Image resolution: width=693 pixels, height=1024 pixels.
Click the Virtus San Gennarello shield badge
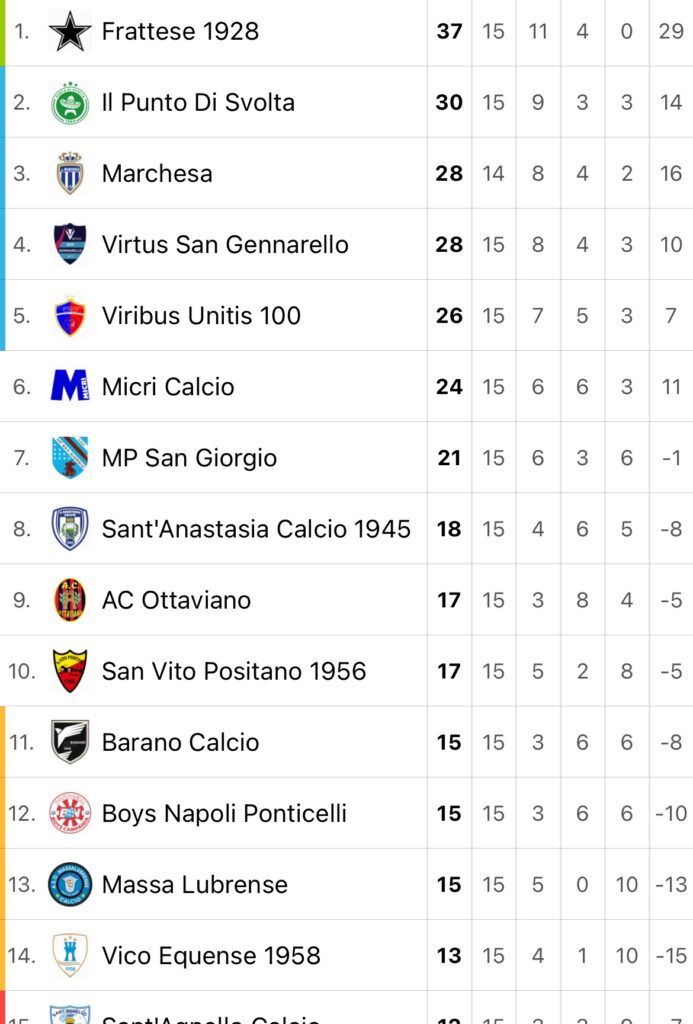[x=70, y=244]
